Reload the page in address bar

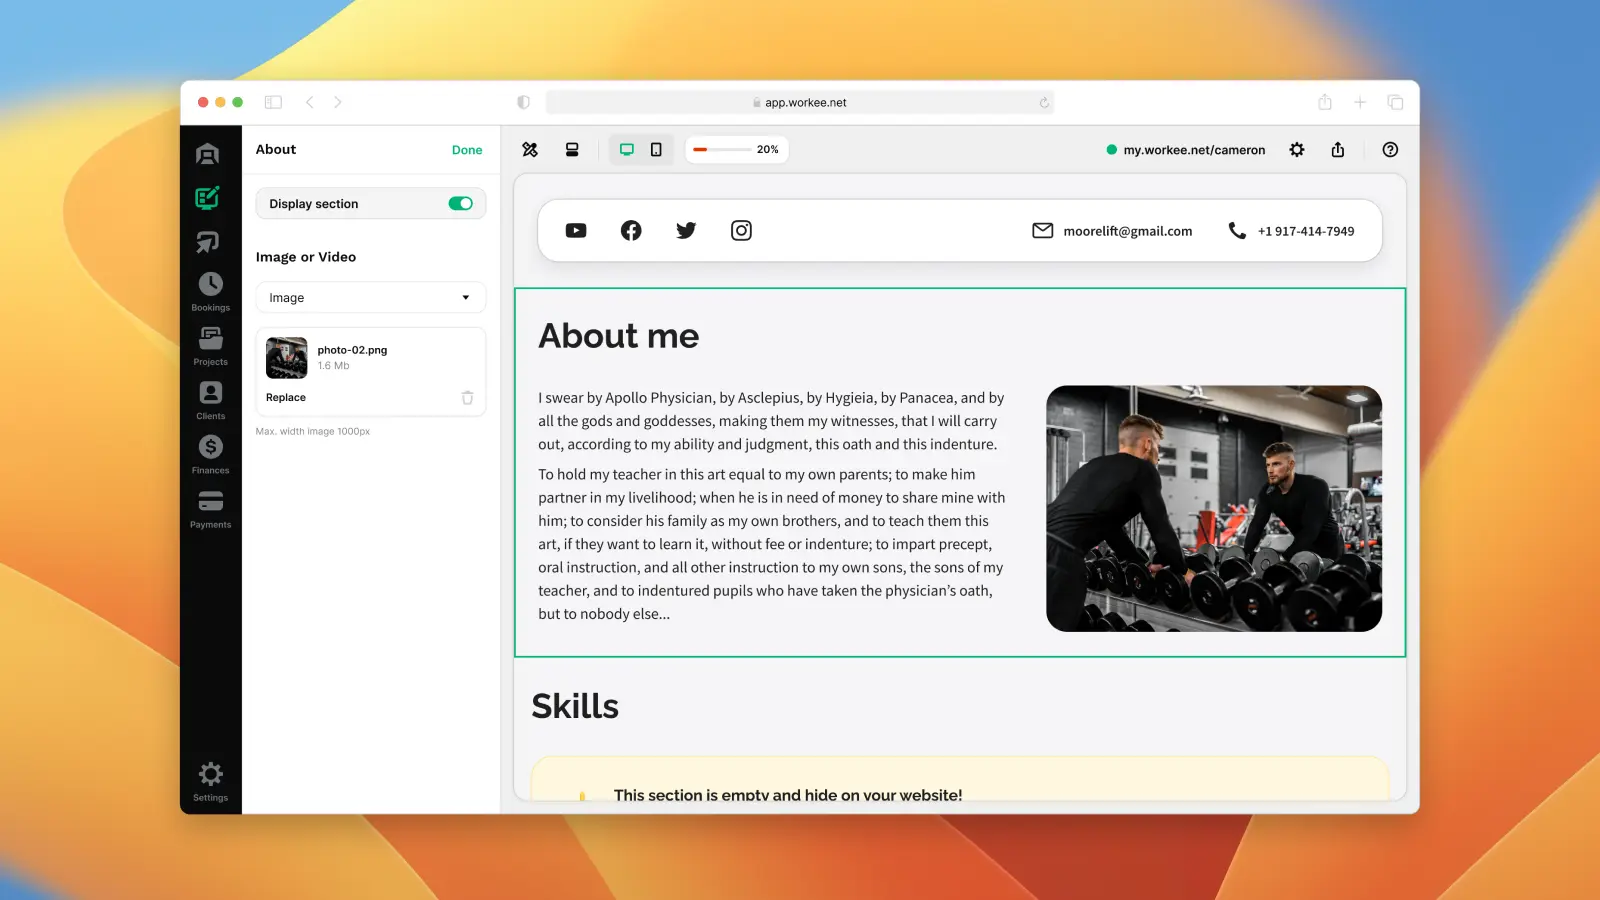pos(1044,103)
